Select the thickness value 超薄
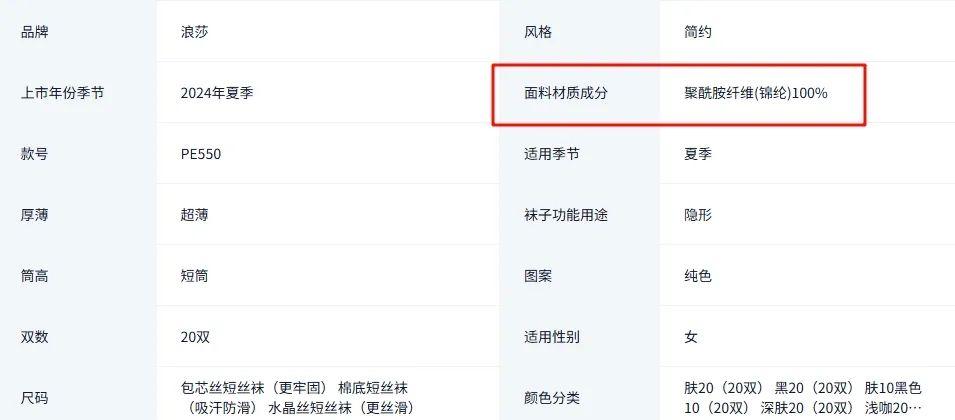 [x=195, y=215]
